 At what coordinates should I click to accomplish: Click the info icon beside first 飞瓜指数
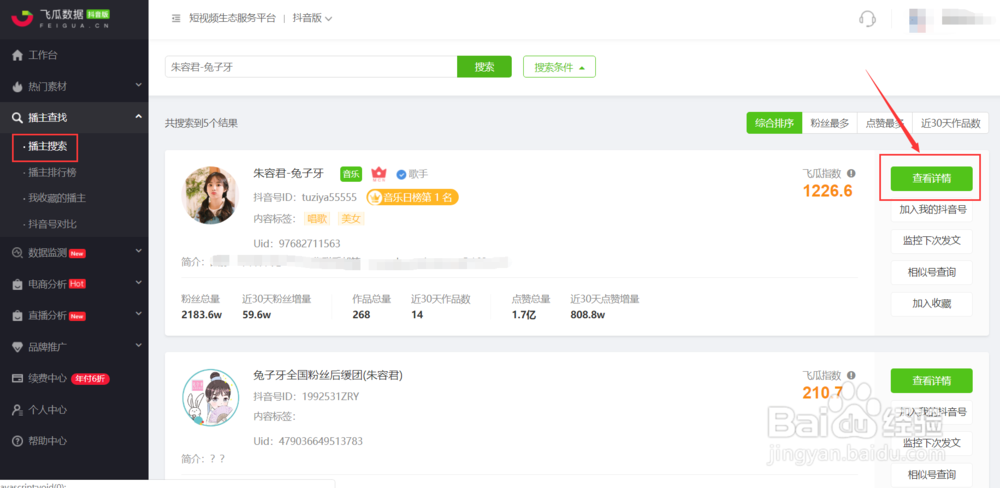click(851, 174)
